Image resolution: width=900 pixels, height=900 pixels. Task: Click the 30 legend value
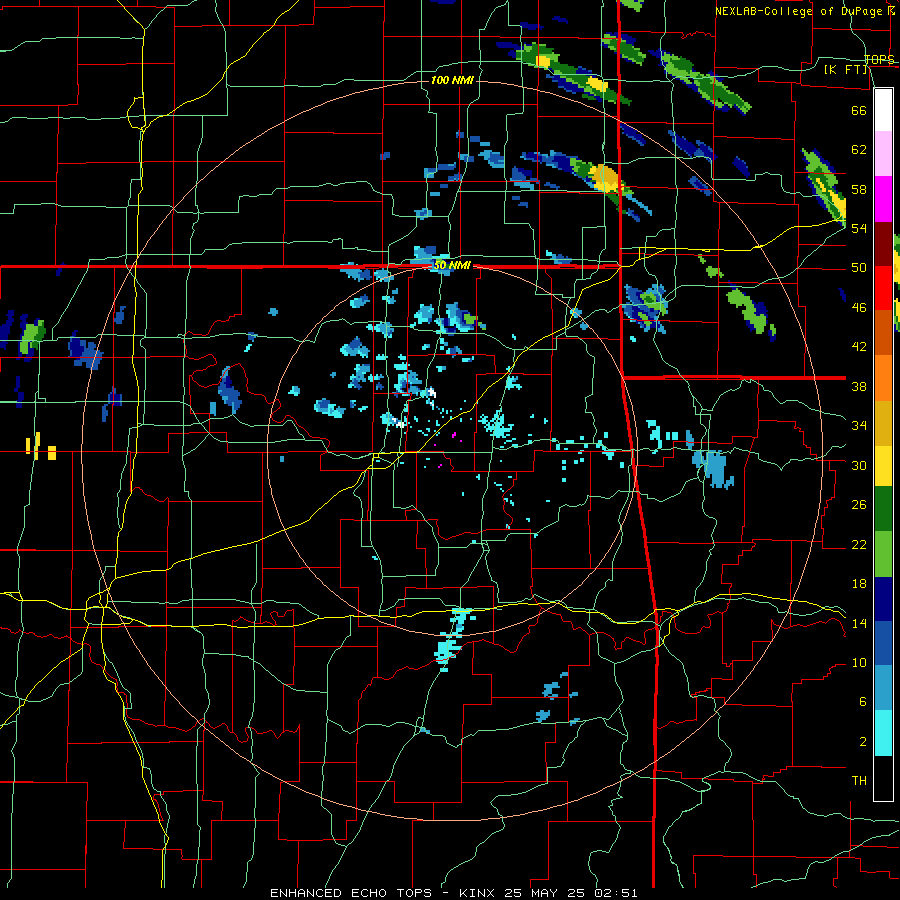pyautogui.click(x=859, y=465)
